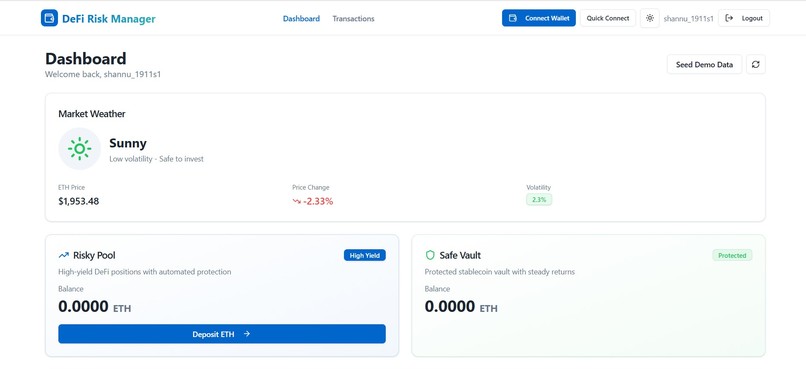Screen dimensions: 806x369
Task: Click the High Yield badge
Action: pyautogui.click(x=364, y=255)
